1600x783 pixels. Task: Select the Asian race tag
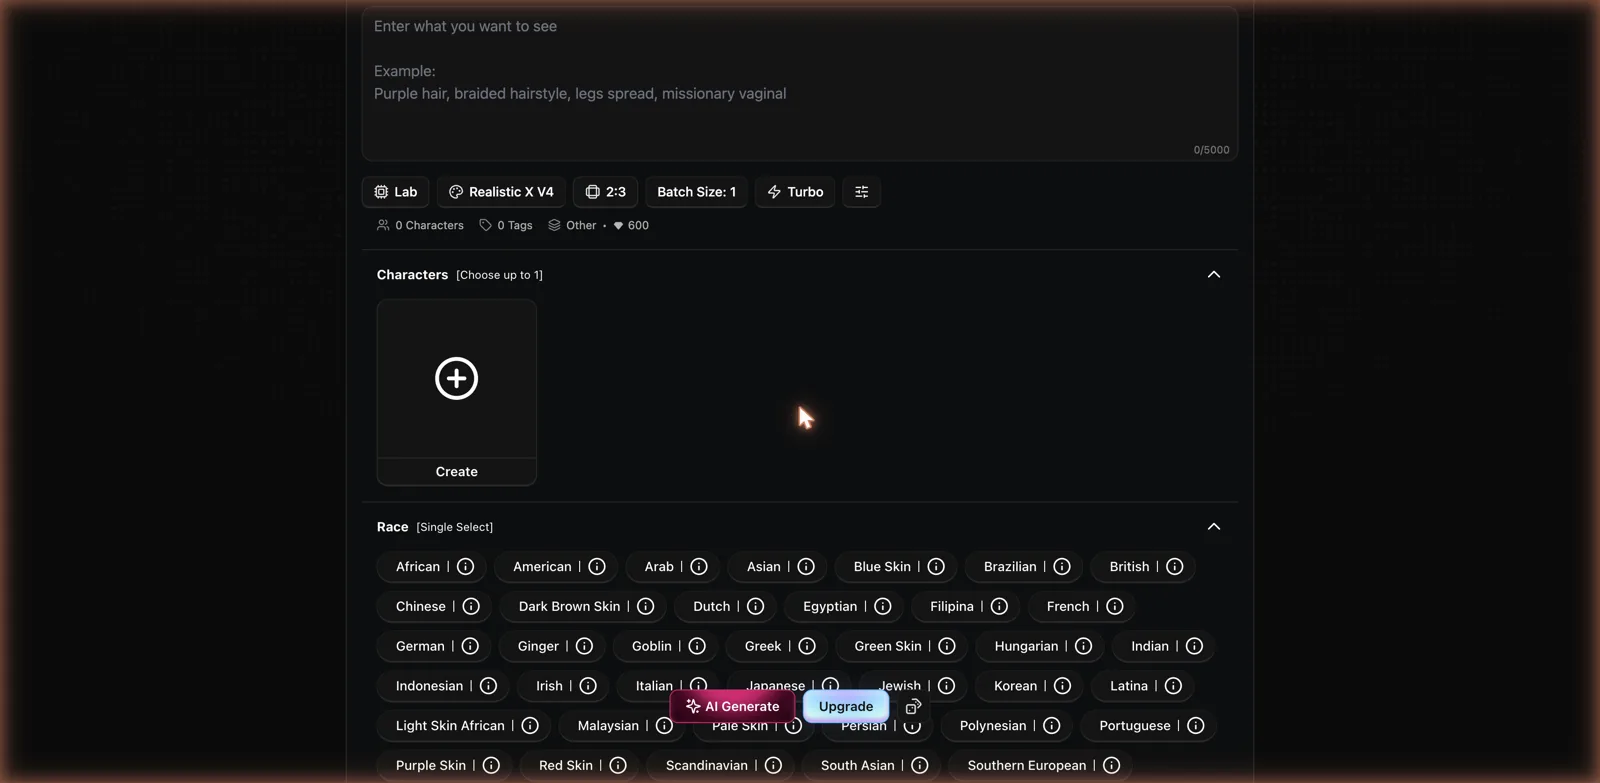[x=764, y=567]
